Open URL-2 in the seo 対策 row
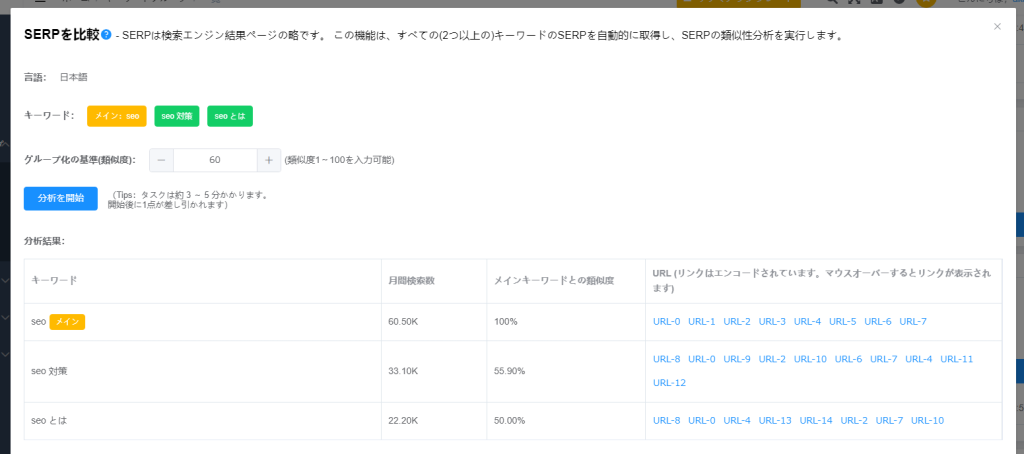This screenshot has height=454, width=1024. click(772, 359)
